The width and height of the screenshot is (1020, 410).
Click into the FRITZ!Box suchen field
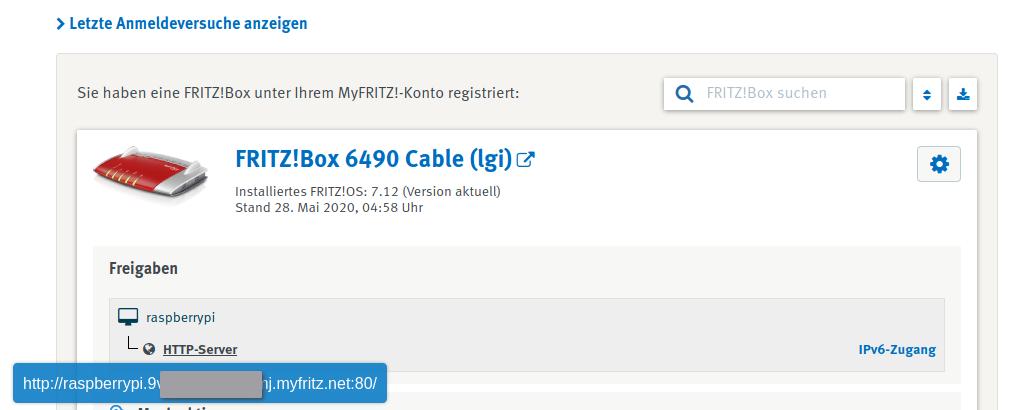coord(800,94)
